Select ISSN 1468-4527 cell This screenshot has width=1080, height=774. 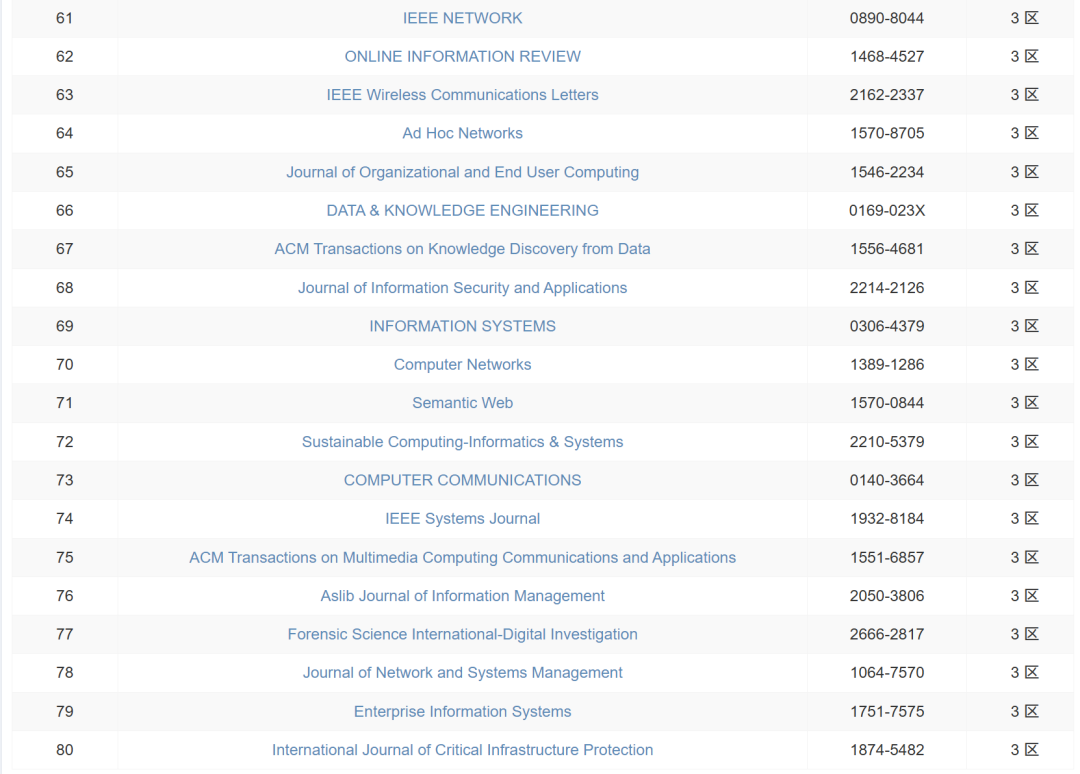(886, 56)
